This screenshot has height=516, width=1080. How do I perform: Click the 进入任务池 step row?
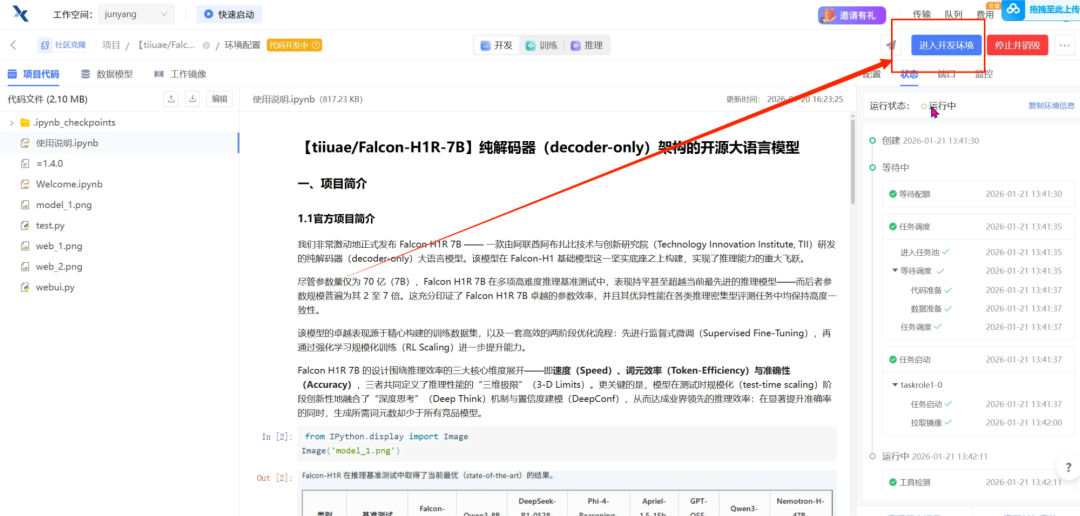click(x=981, y=252)
